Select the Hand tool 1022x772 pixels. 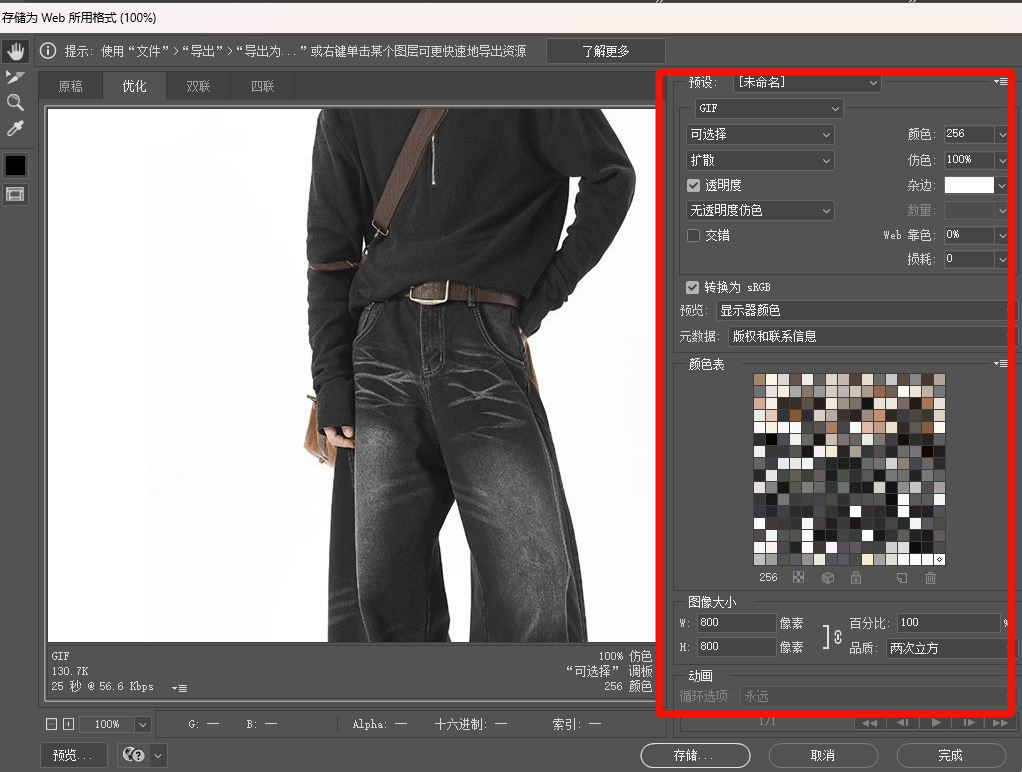15,51
